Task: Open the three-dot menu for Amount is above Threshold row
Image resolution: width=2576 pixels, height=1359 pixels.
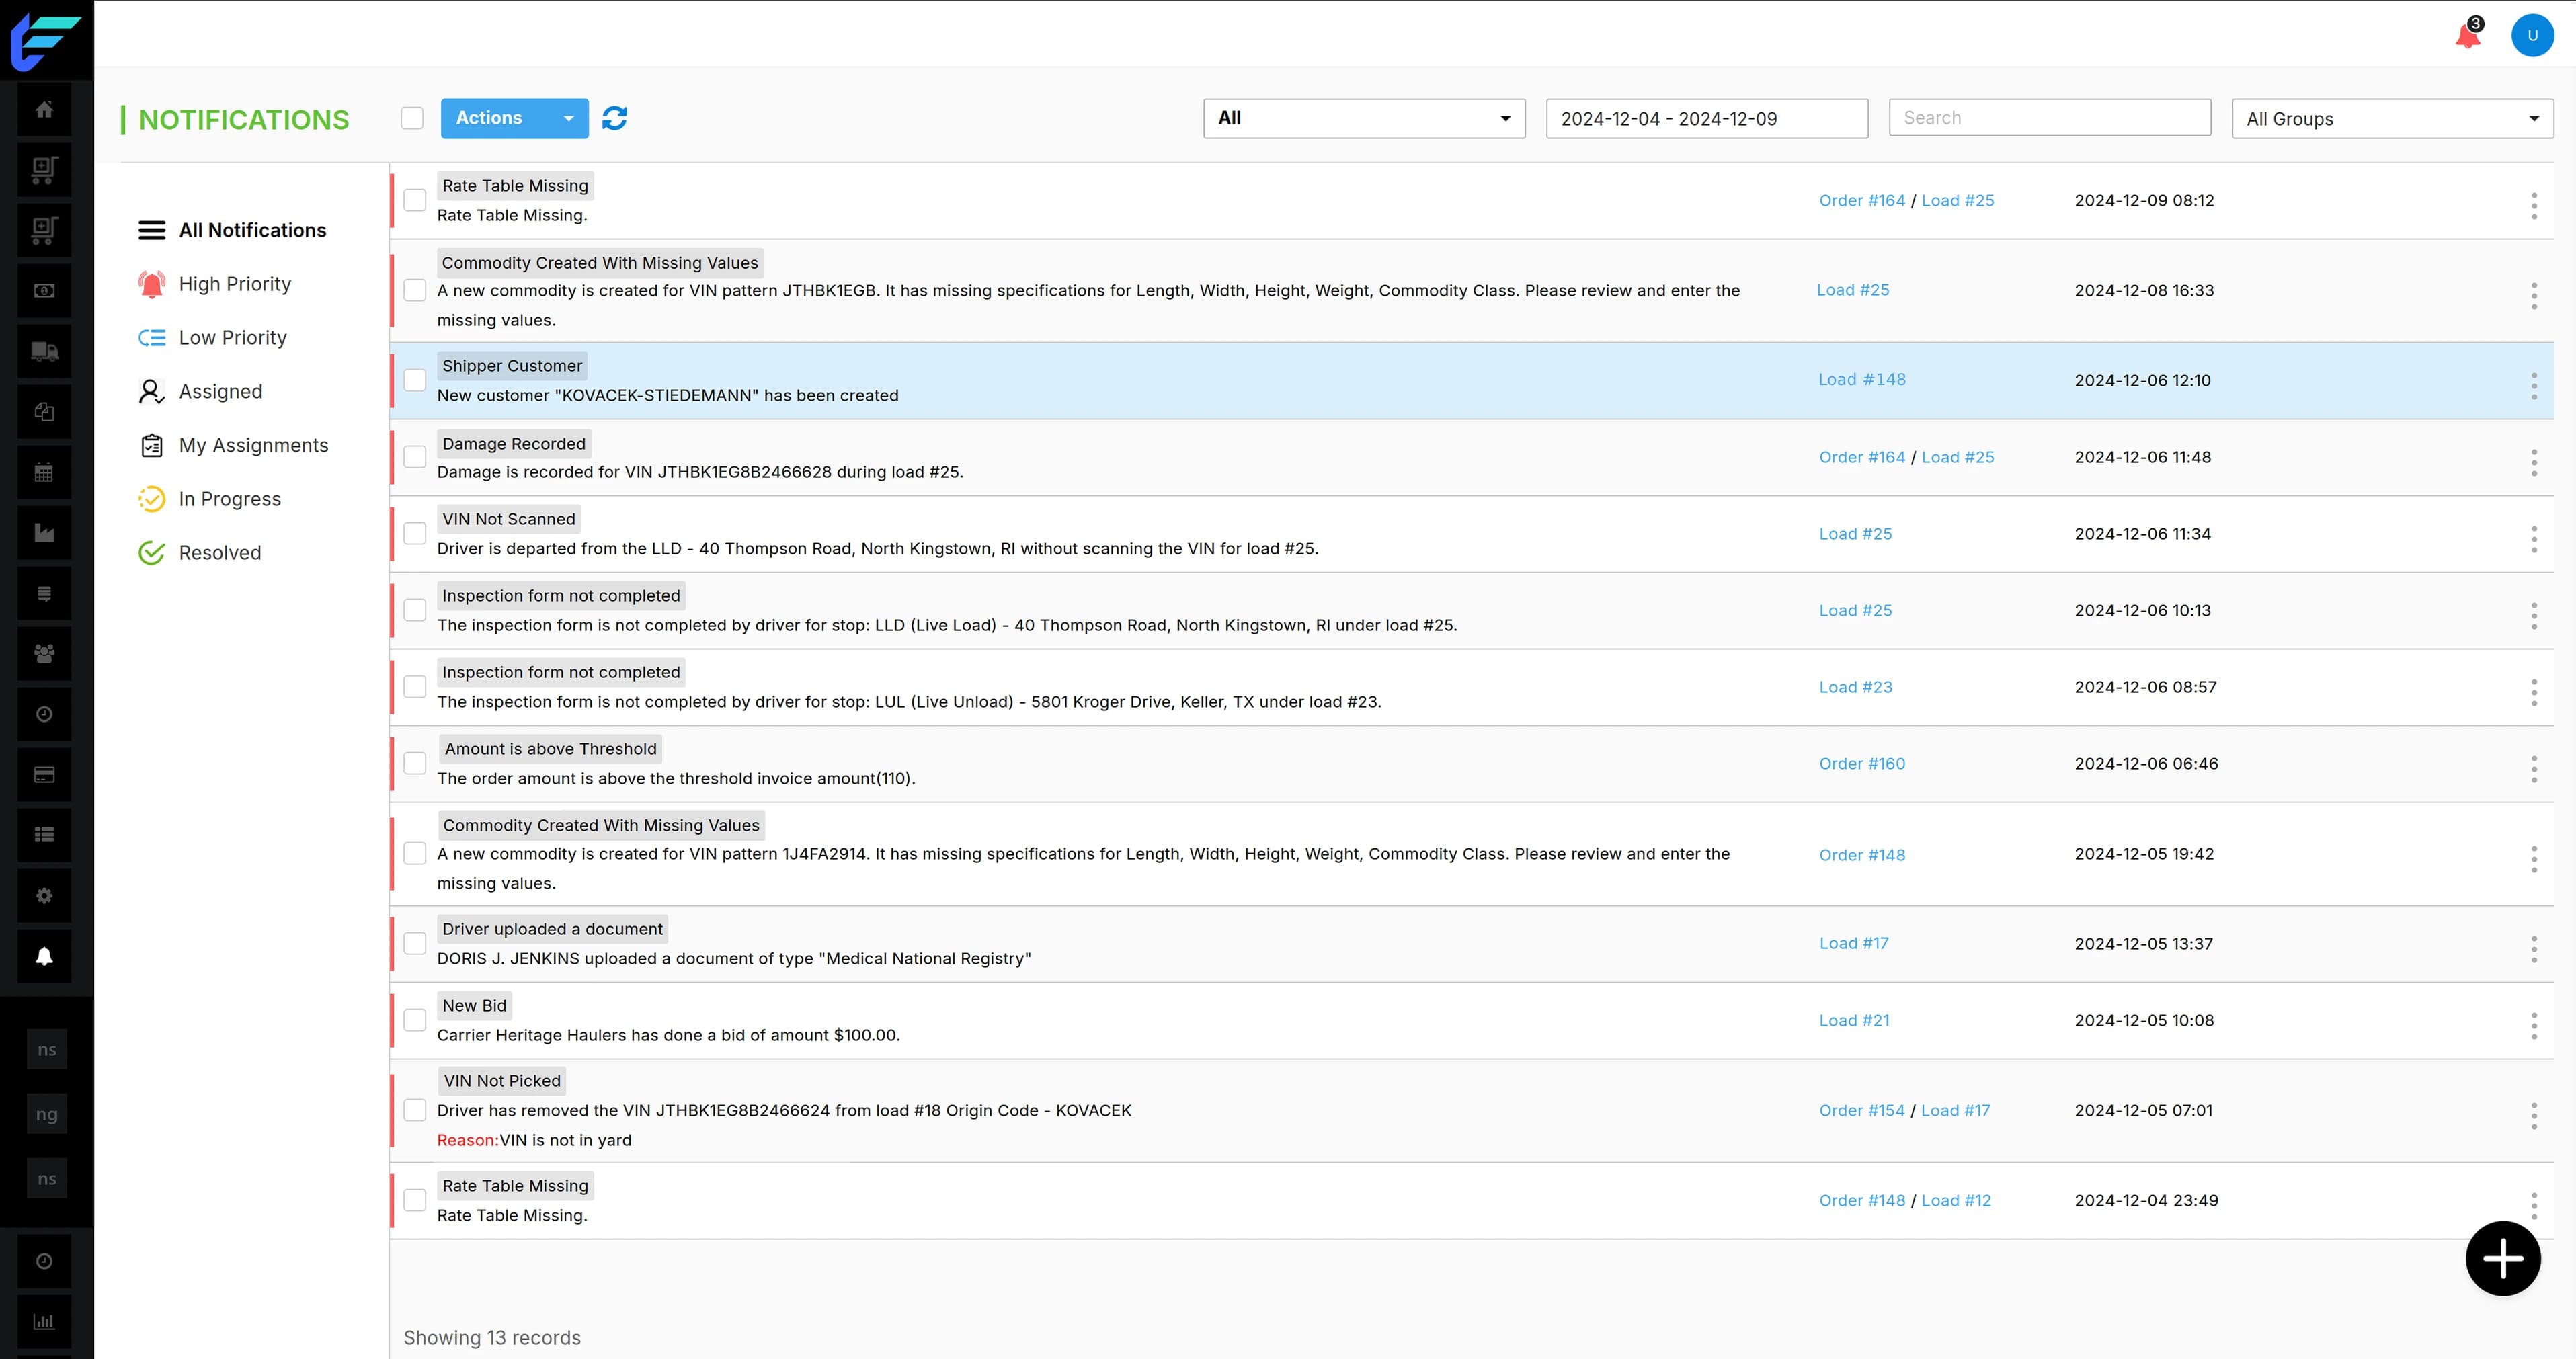Action: pos(2534,769)
